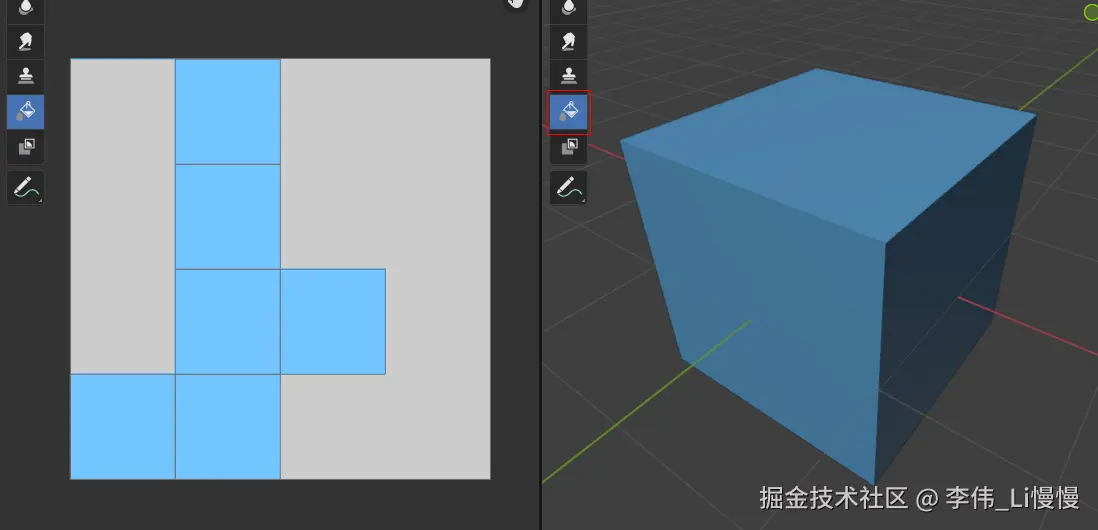
Task: Select the Mask tool in the image editor
Action: click(25, 147)
